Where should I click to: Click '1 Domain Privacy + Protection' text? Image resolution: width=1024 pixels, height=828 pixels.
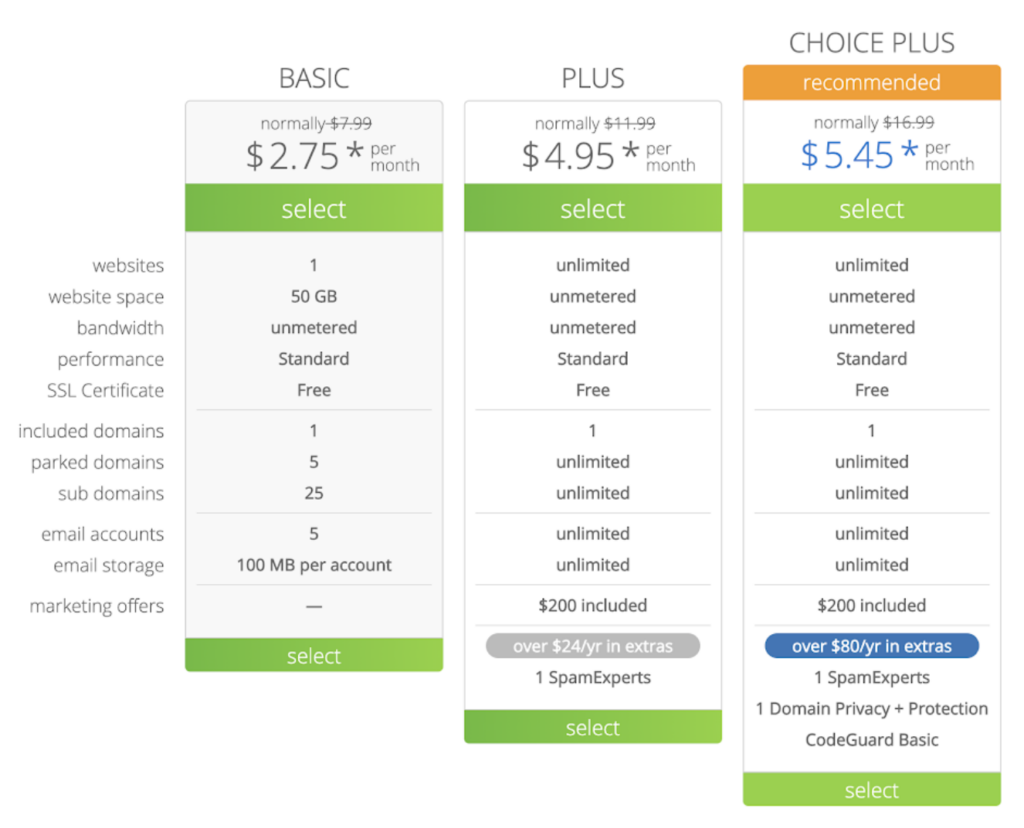(871, 709)
